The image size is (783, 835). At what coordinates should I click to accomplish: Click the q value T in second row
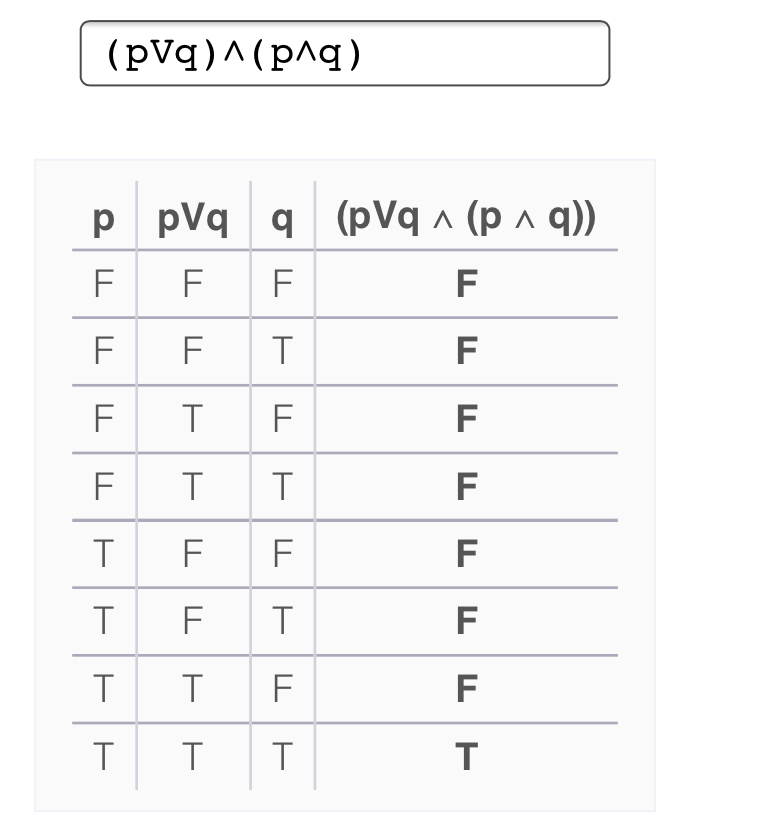282,352
